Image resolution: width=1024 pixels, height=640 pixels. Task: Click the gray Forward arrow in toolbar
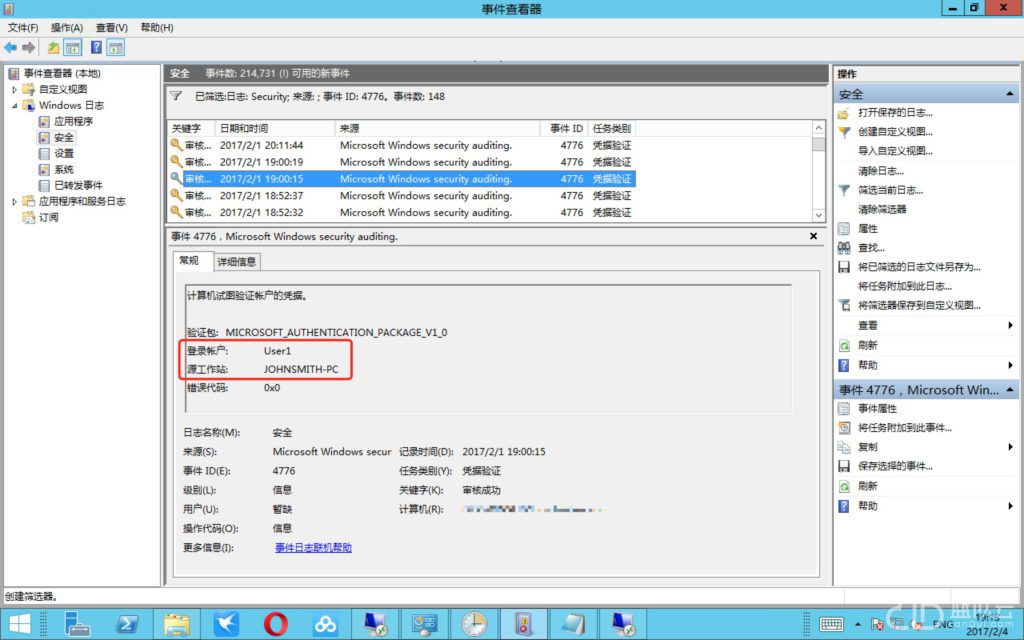coord(28,48)
